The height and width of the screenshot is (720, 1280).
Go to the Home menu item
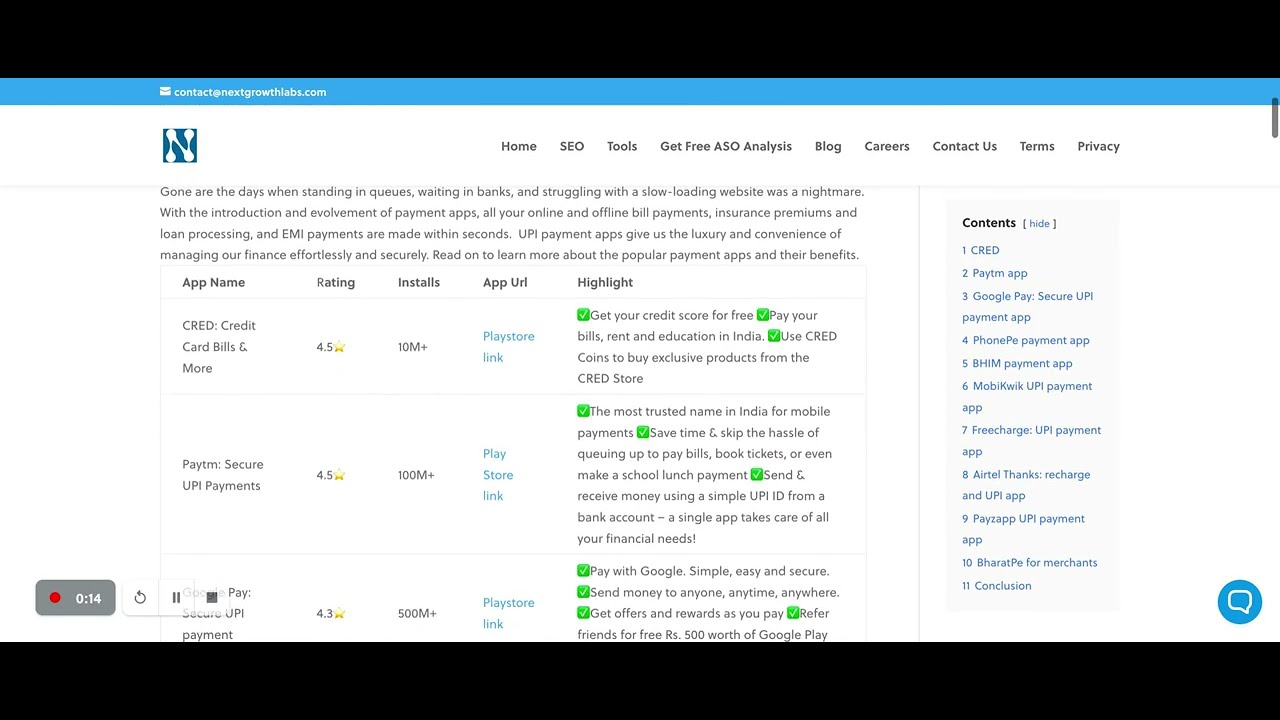click(519, 146)
